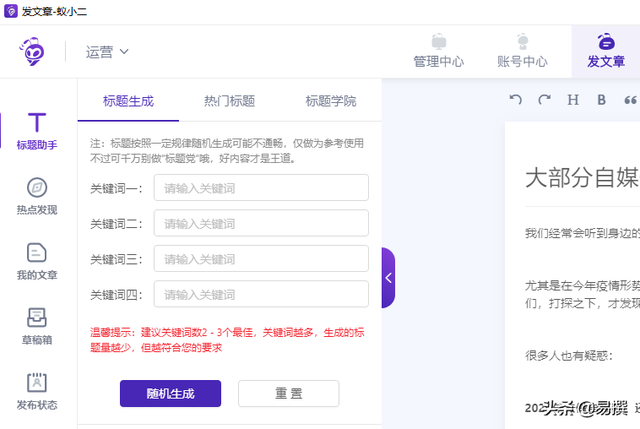Viewport: 640px width, 429px height.
Task: Switch to the 热门标题 tab
Action: (x=229, y=101)
